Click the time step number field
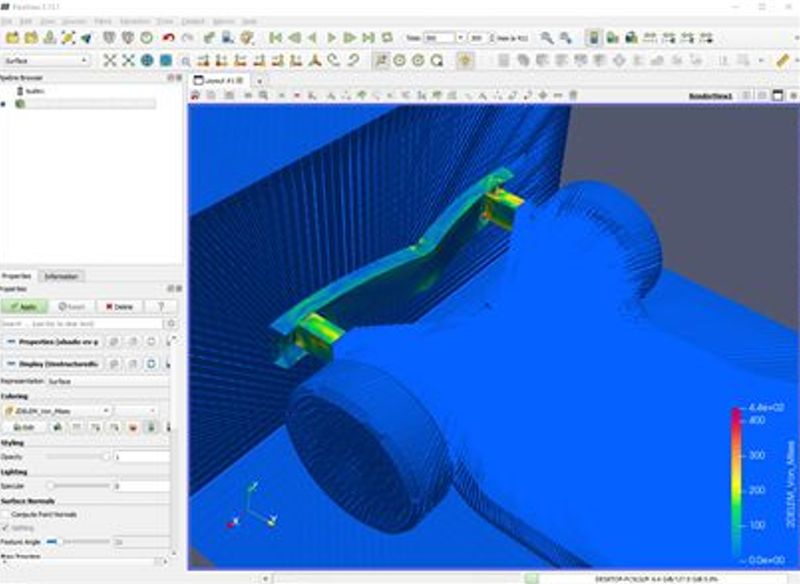 (x=479, y=38)
